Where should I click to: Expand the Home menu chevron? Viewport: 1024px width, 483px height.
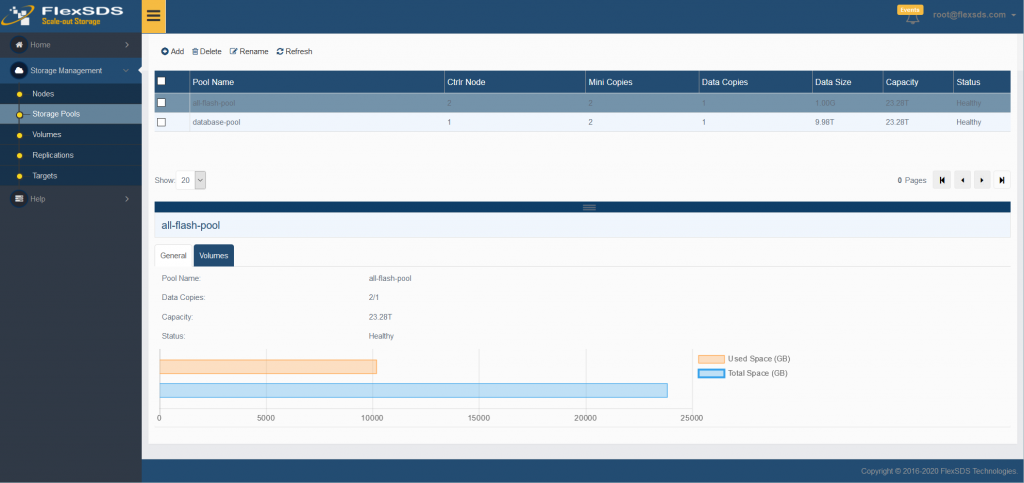click(x=127, y=45)
